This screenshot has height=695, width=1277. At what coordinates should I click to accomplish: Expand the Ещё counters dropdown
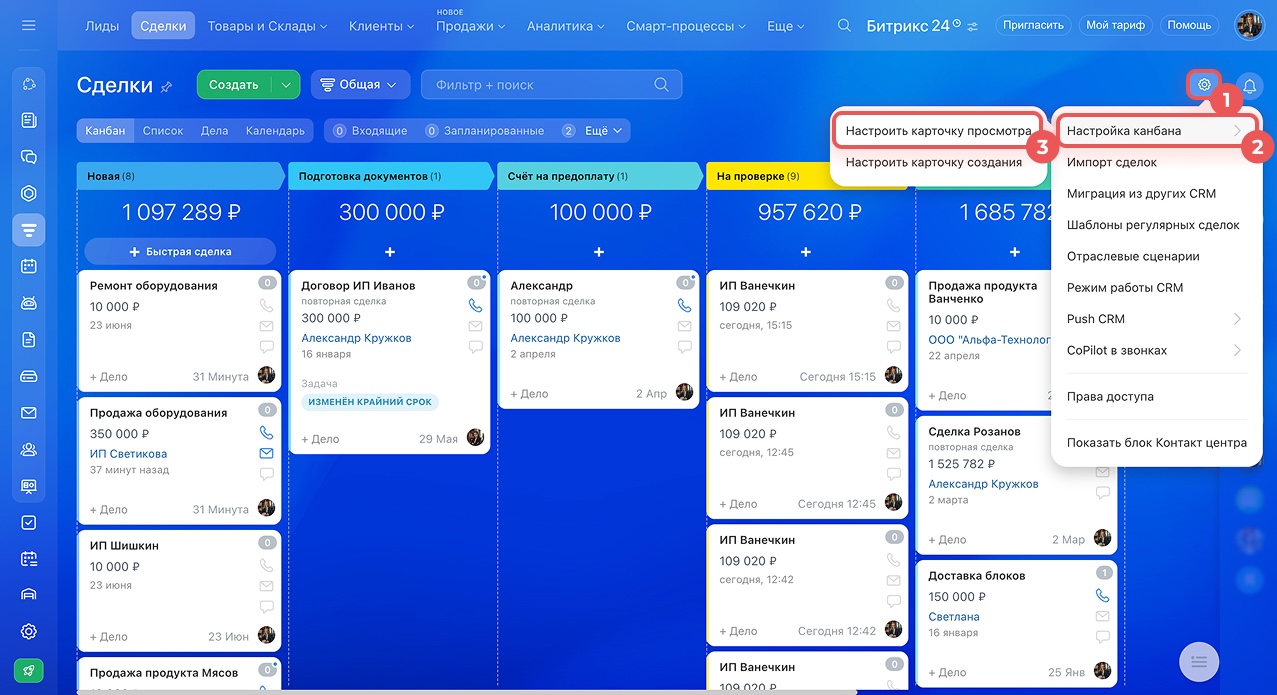pos(594,131)
